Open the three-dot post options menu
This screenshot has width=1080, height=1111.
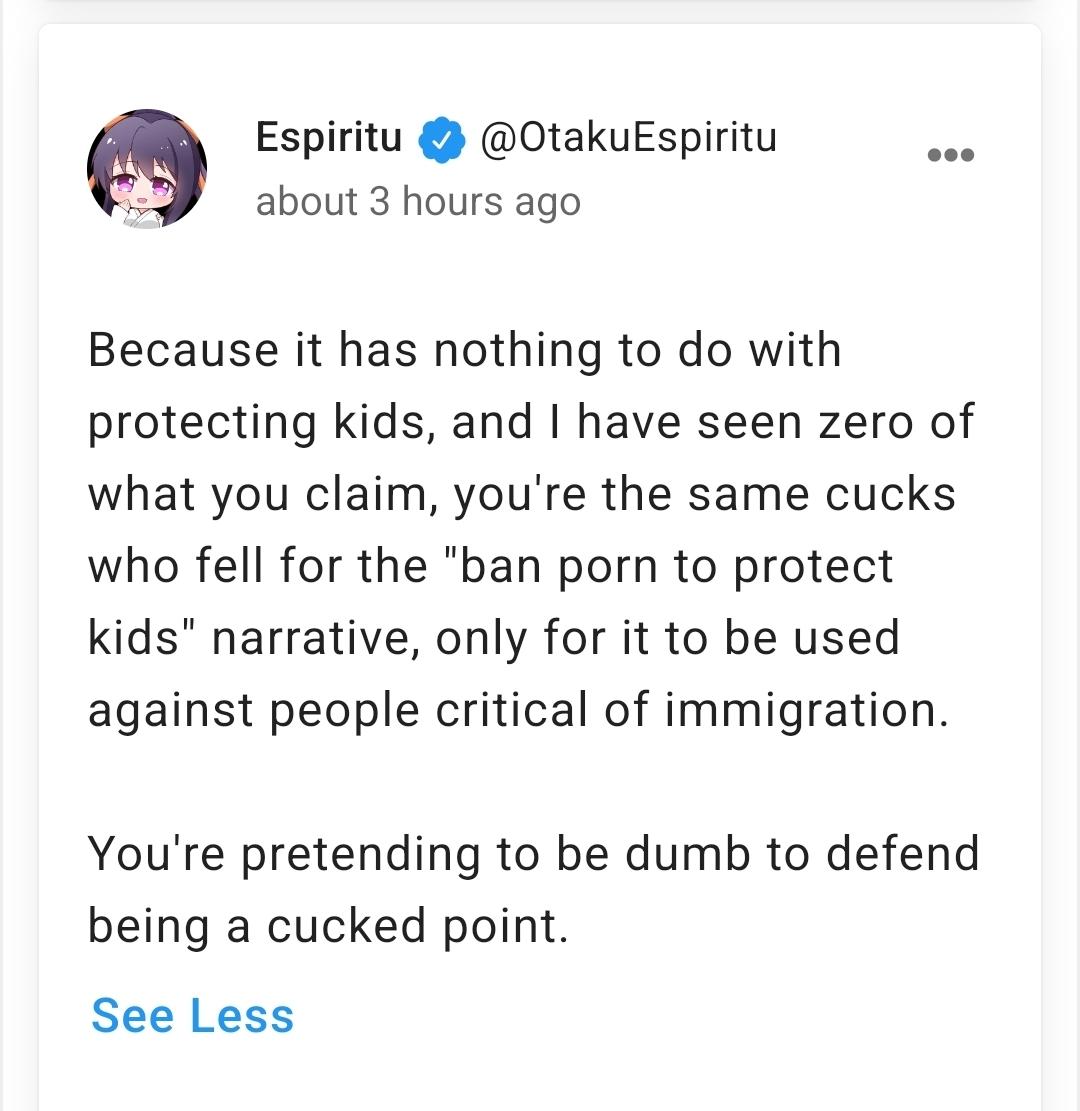click(950, 155)
